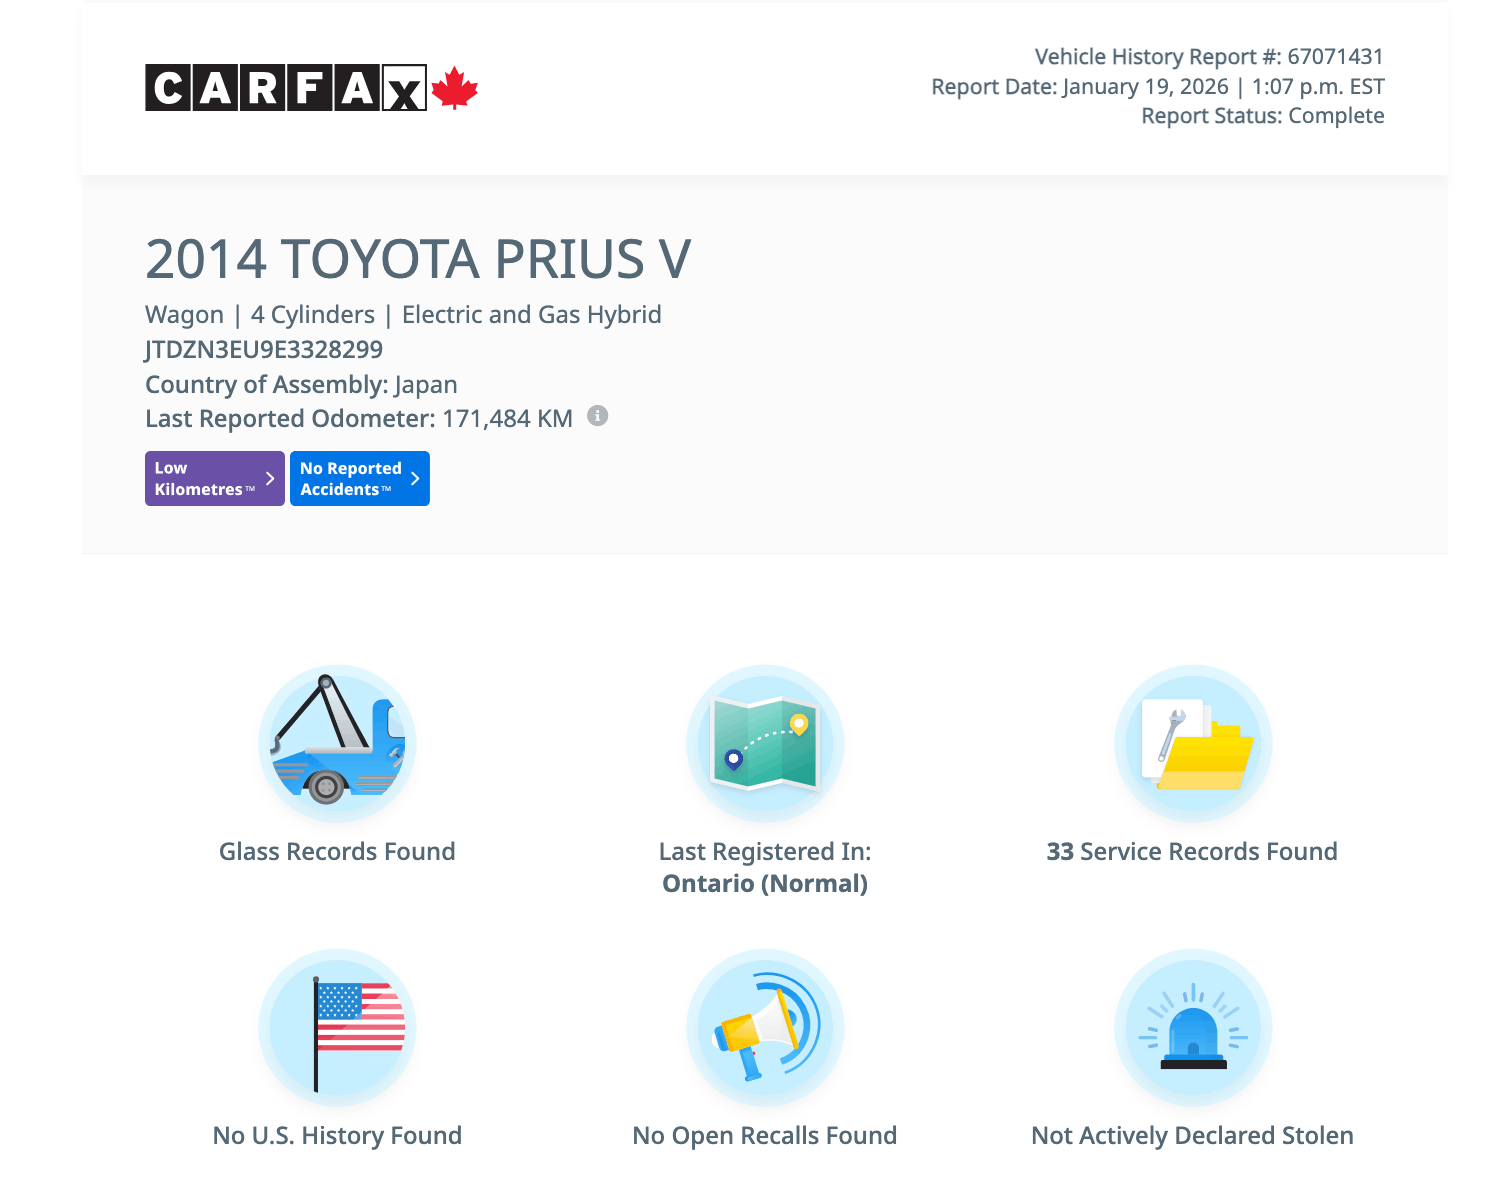Open the No Reported Accidents badge
Image resolution: width=1496 pixels, height=1196 pixels.
coord(350,479)
